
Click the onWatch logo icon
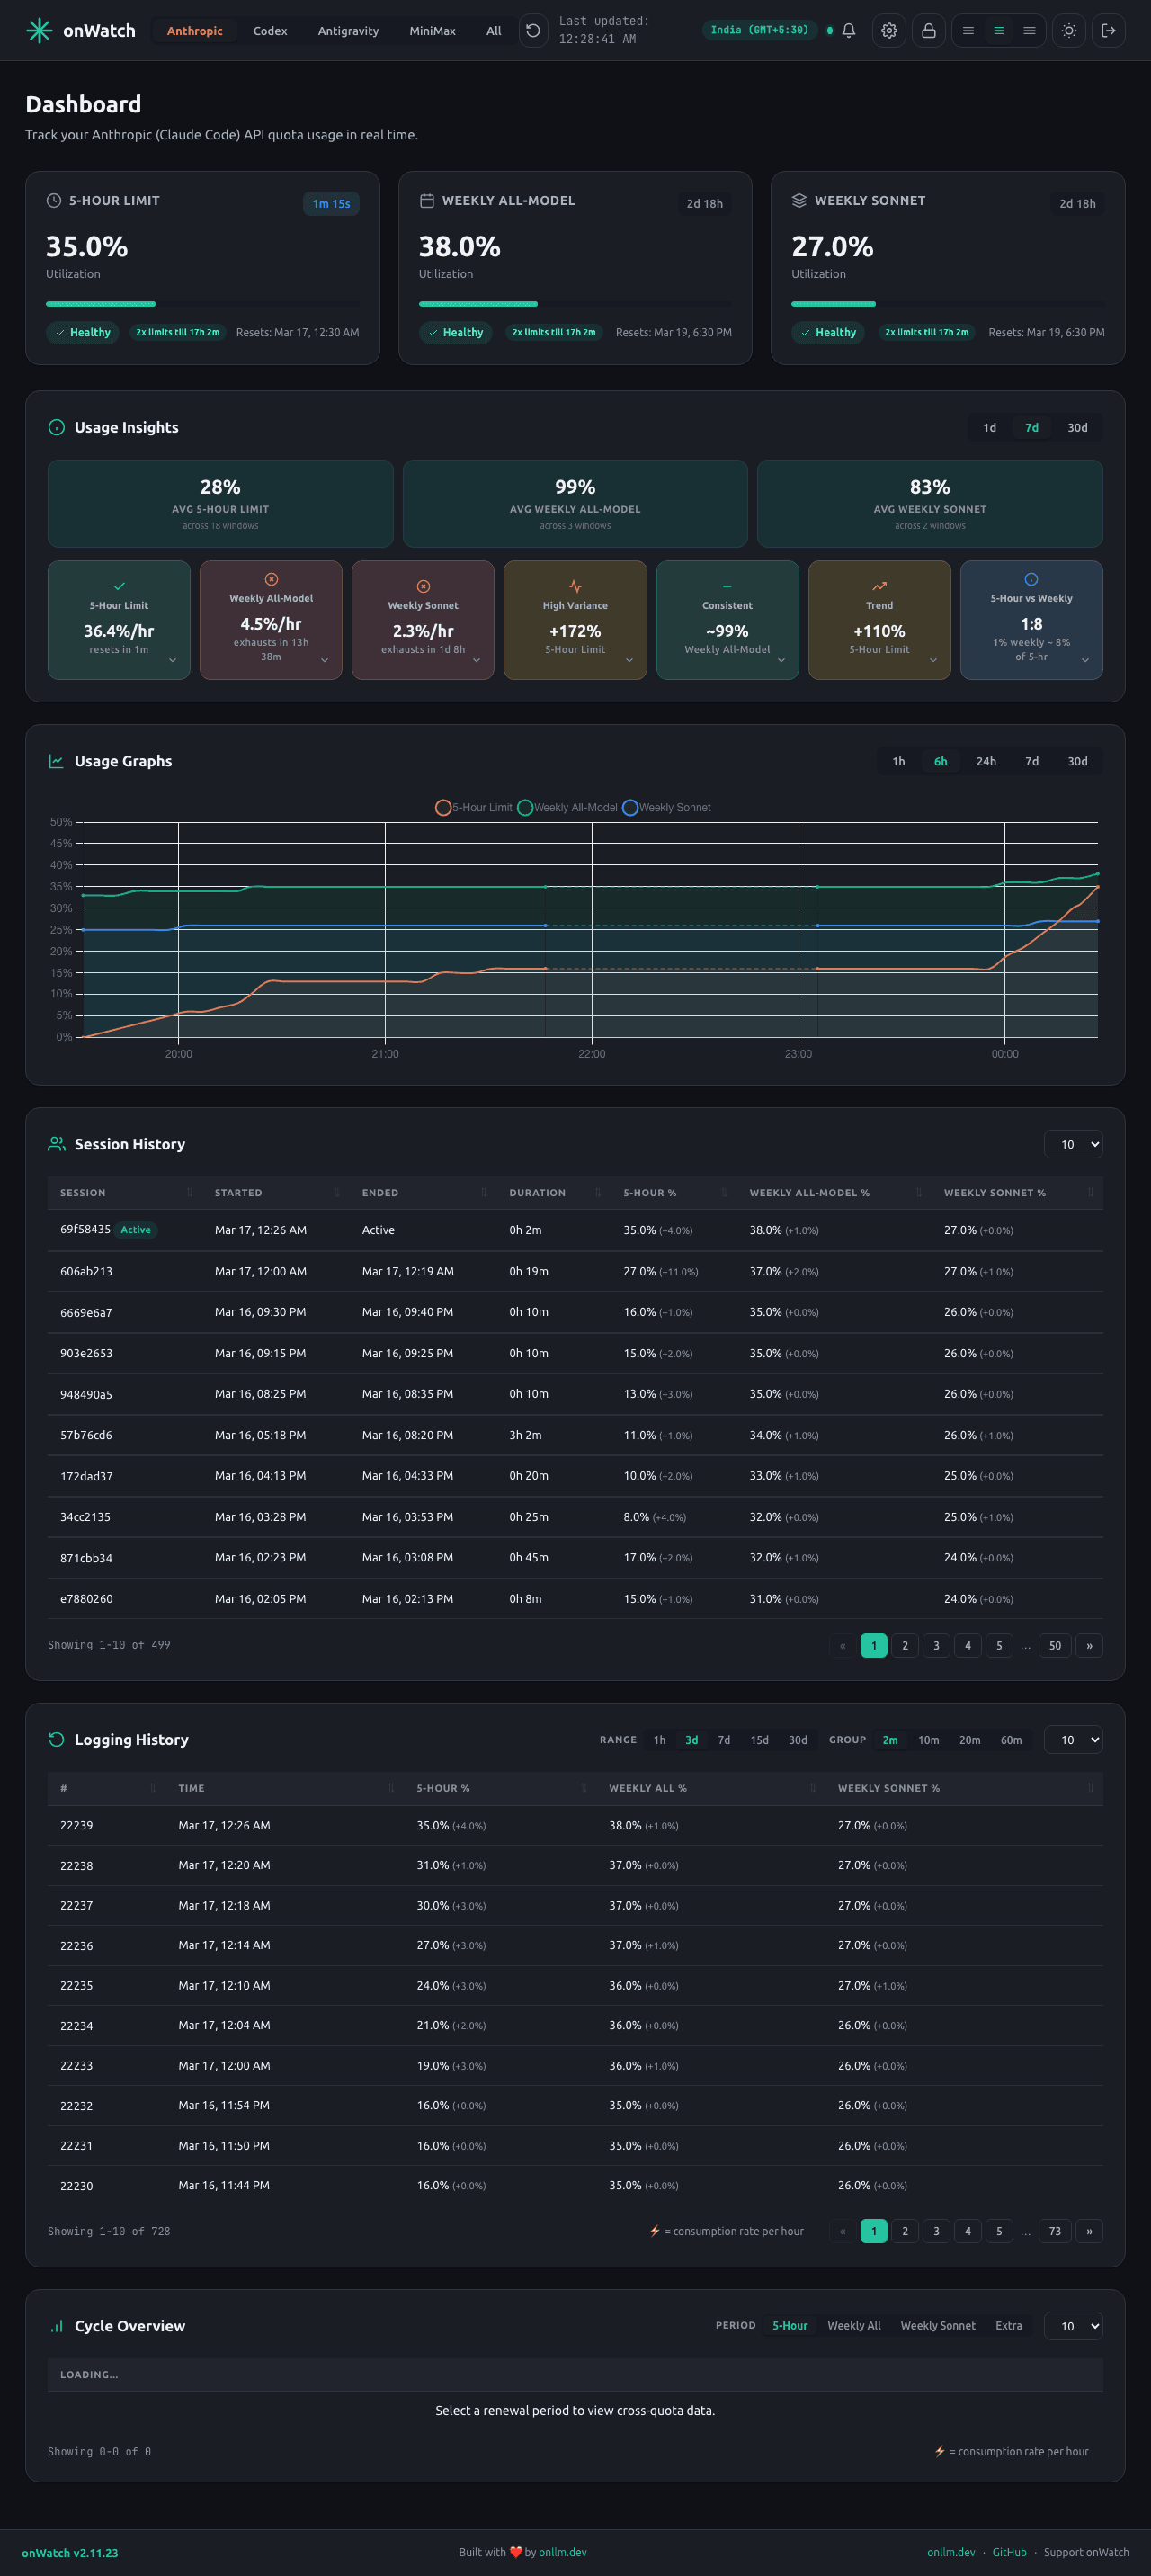point(39,30)
